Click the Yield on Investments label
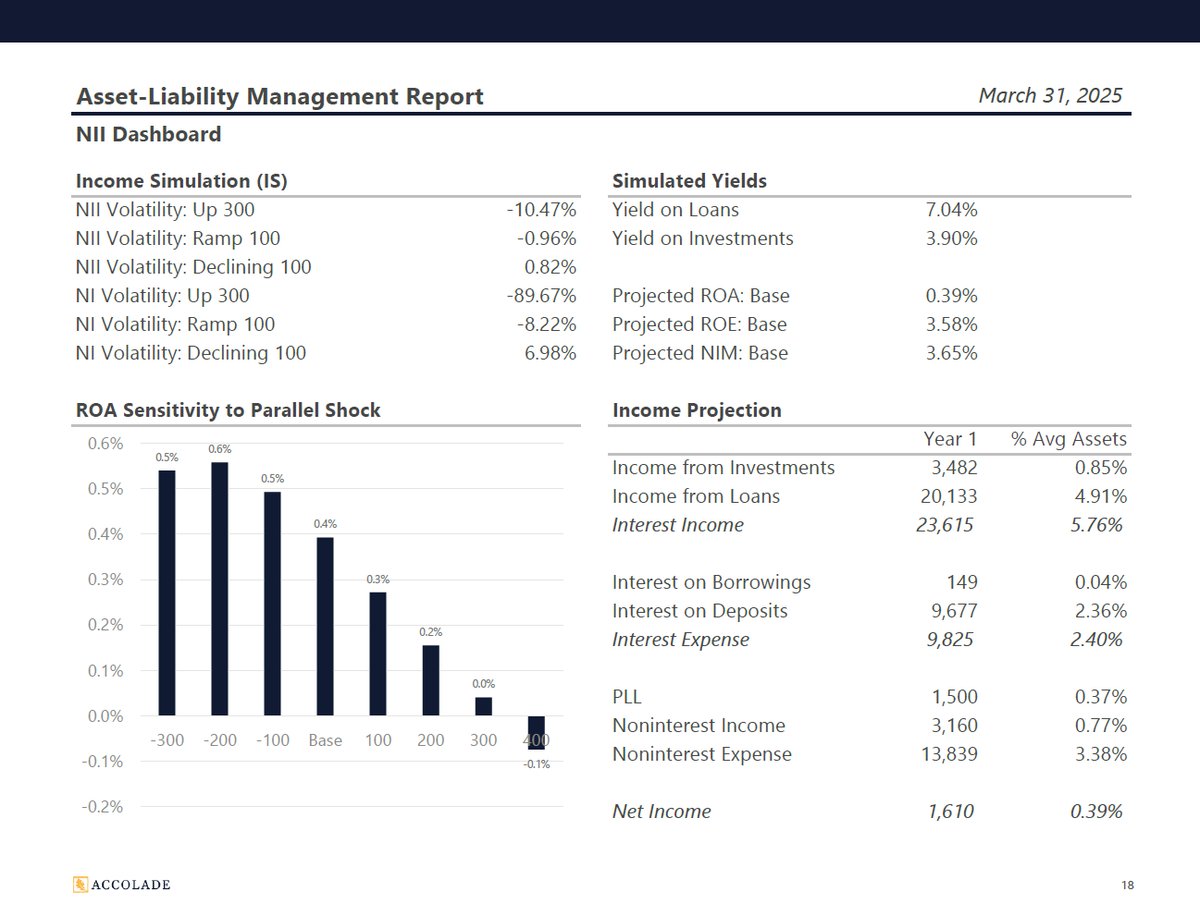Image resolution: width=1200 pixels, height=916 pixels. (x=703, y=239)
